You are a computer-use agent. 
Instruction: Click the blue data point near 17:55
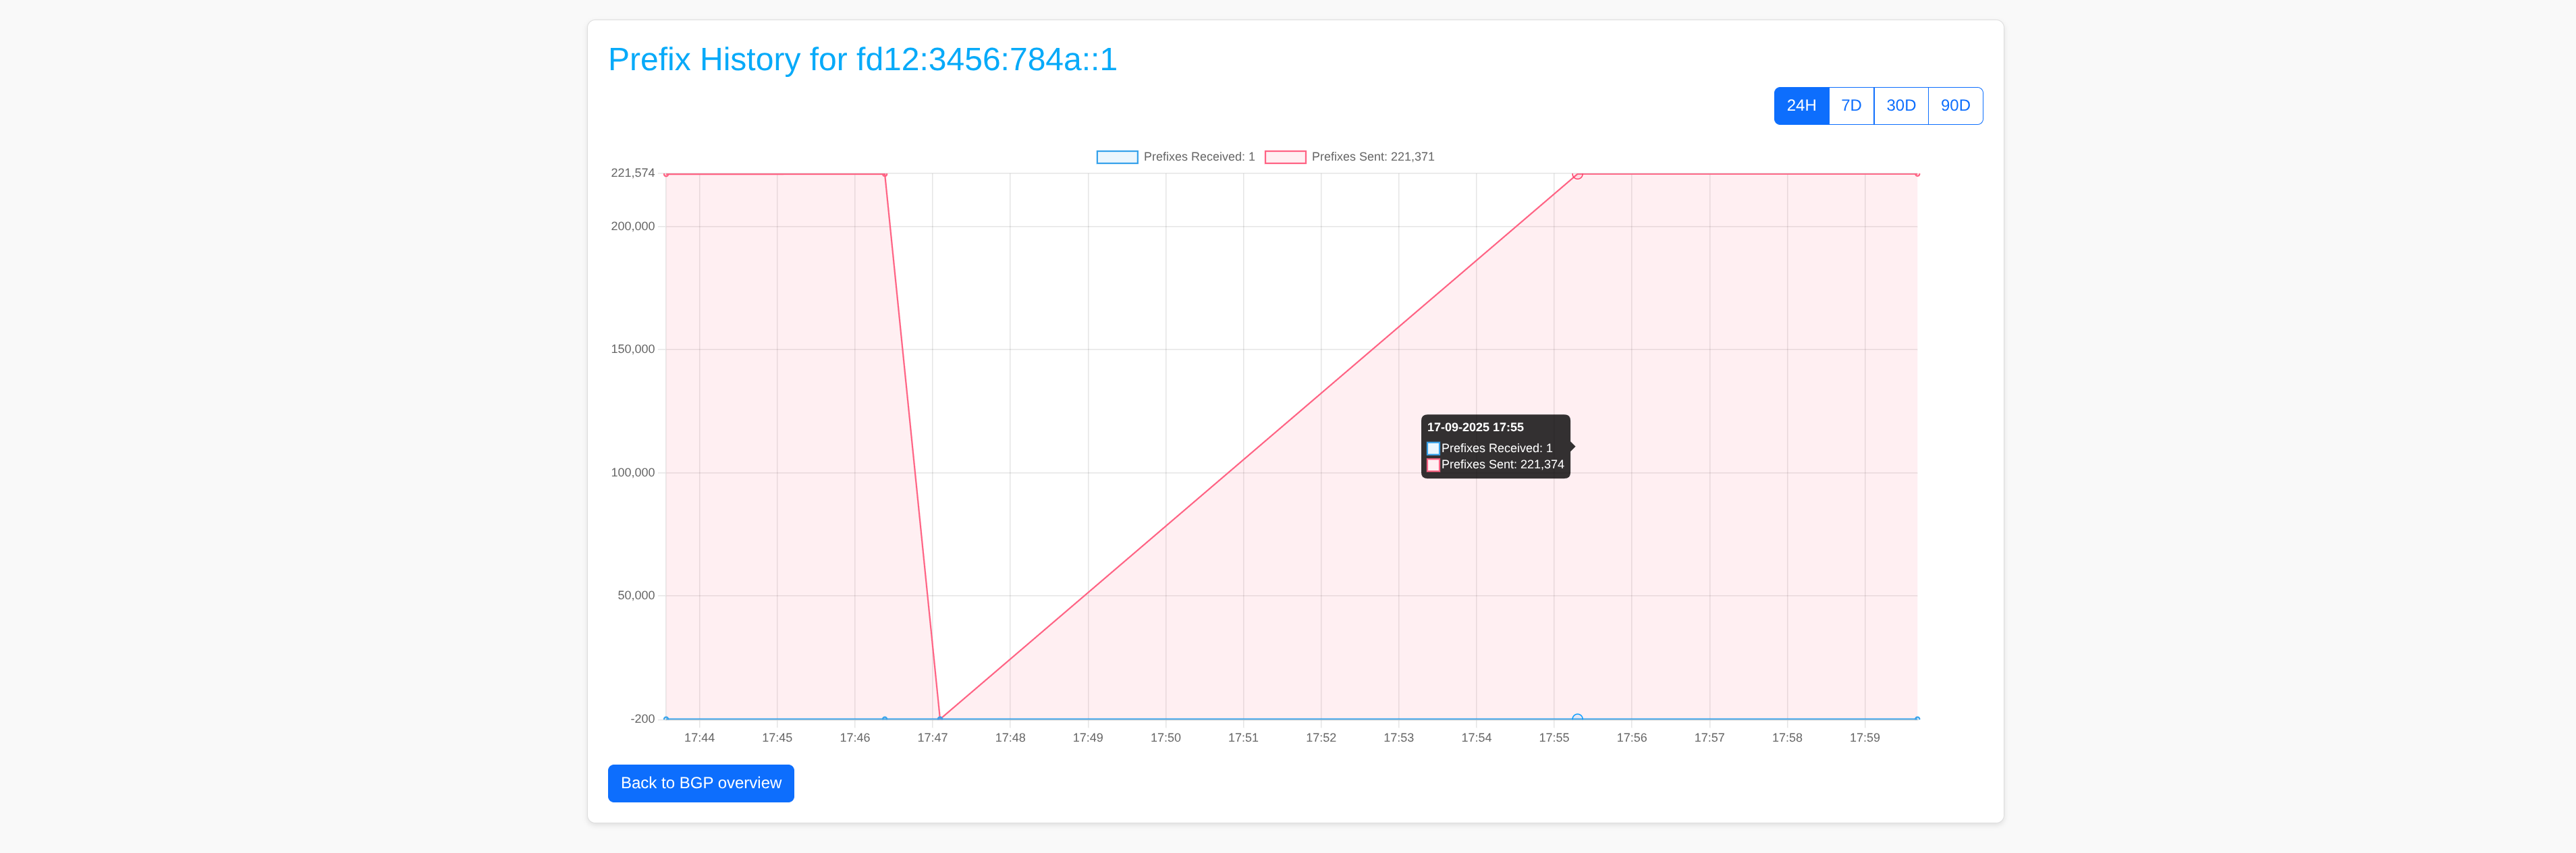pyautogui.click(x=1577, y=717)
